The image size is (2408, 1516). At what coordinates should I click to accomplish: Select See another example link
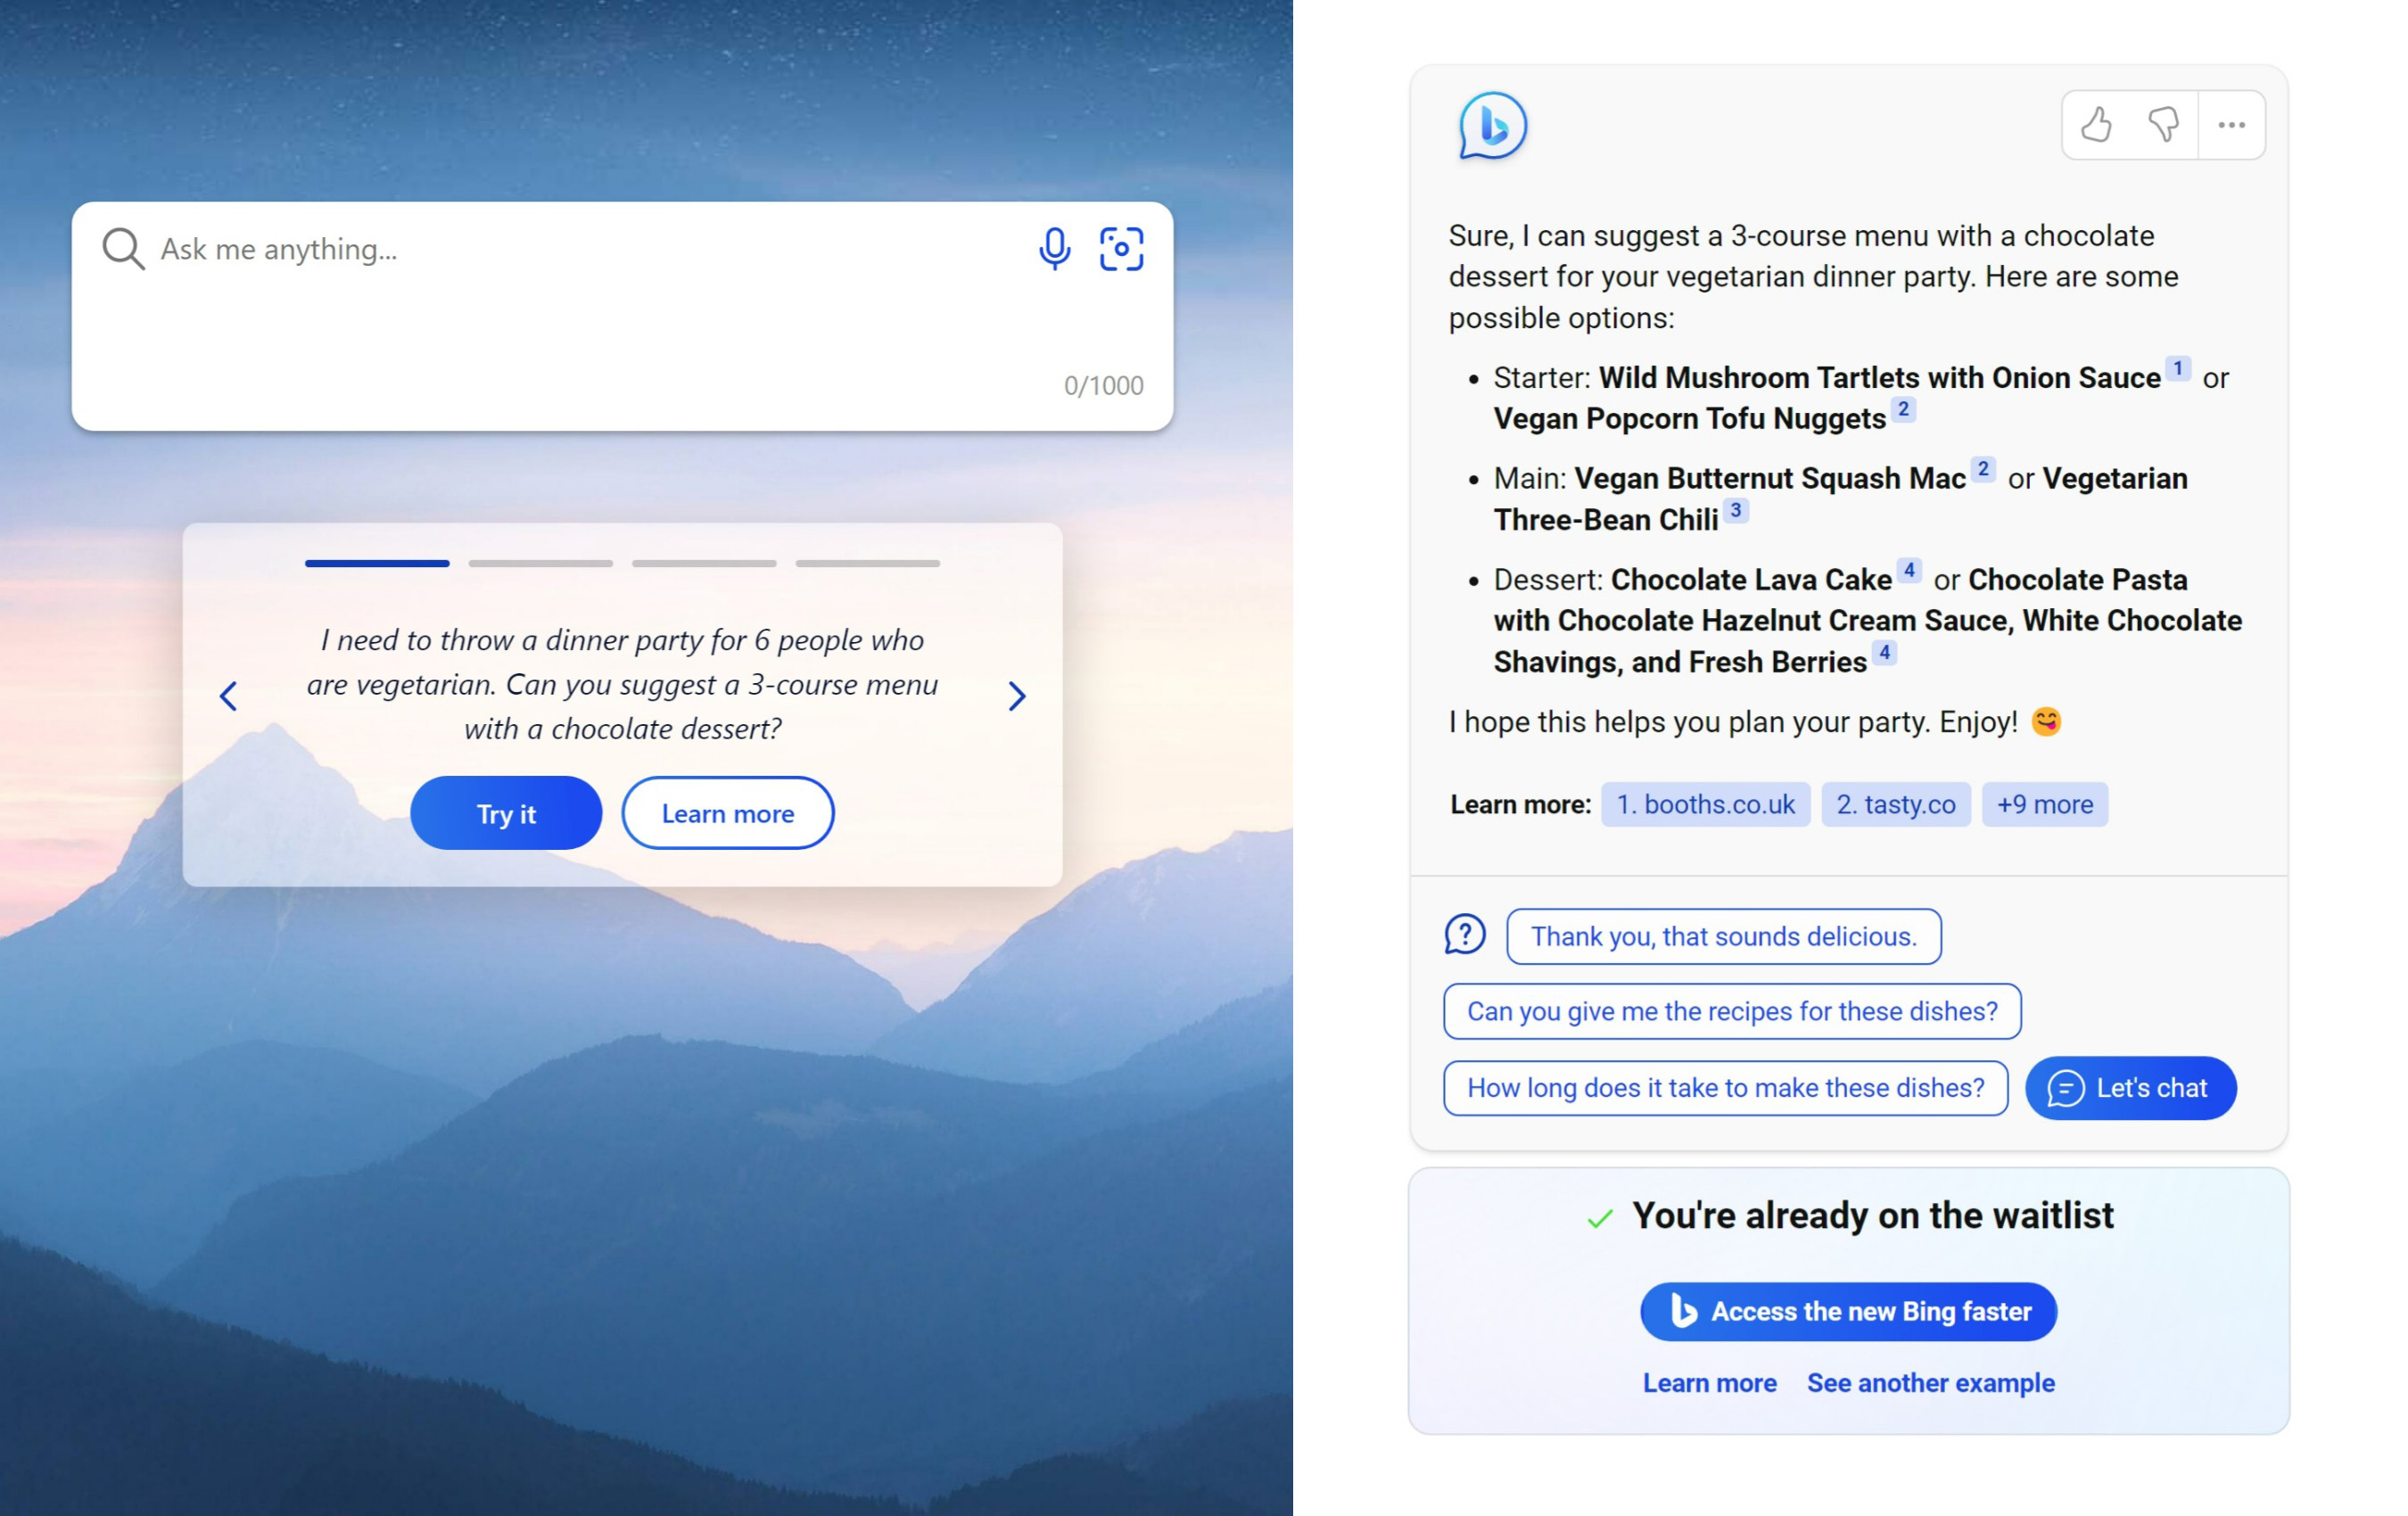(x=1930, y=1381)
